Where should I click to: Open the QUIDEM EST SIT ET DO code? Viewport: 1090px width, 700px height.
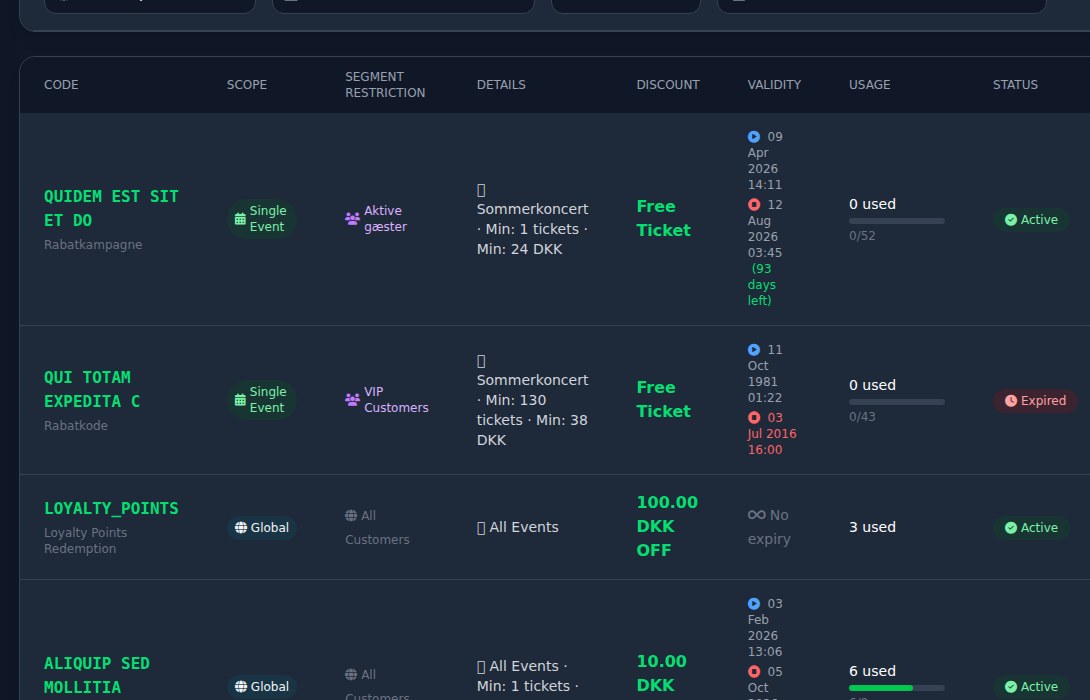pyautogui.click(x=111, y=209)
